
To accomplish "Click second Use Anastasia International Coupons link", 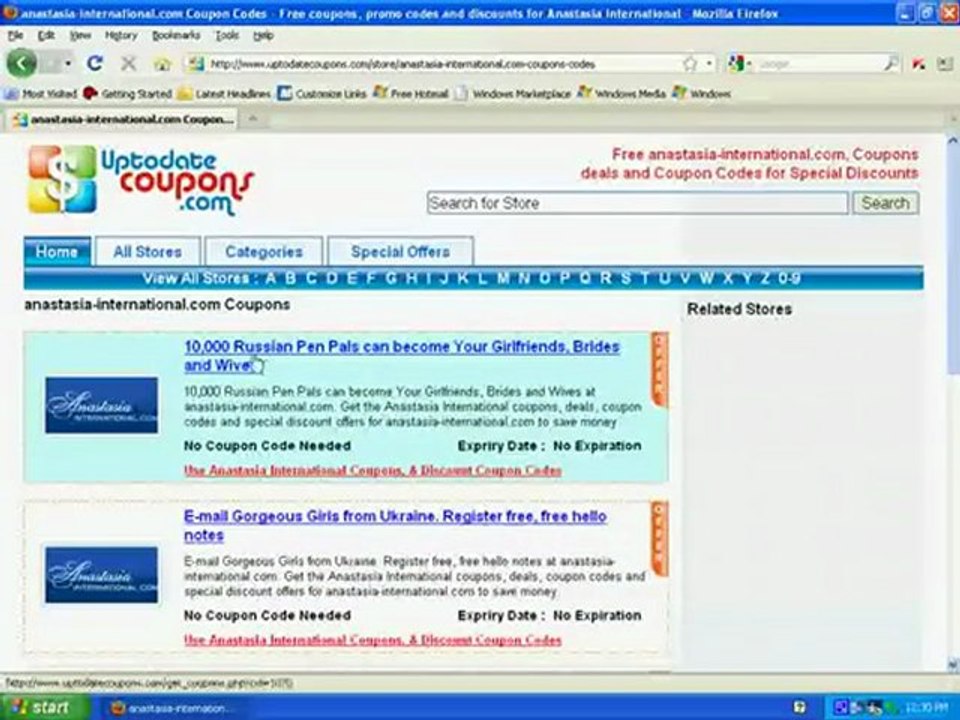I will pyautogui.click(x=373, y=640).
